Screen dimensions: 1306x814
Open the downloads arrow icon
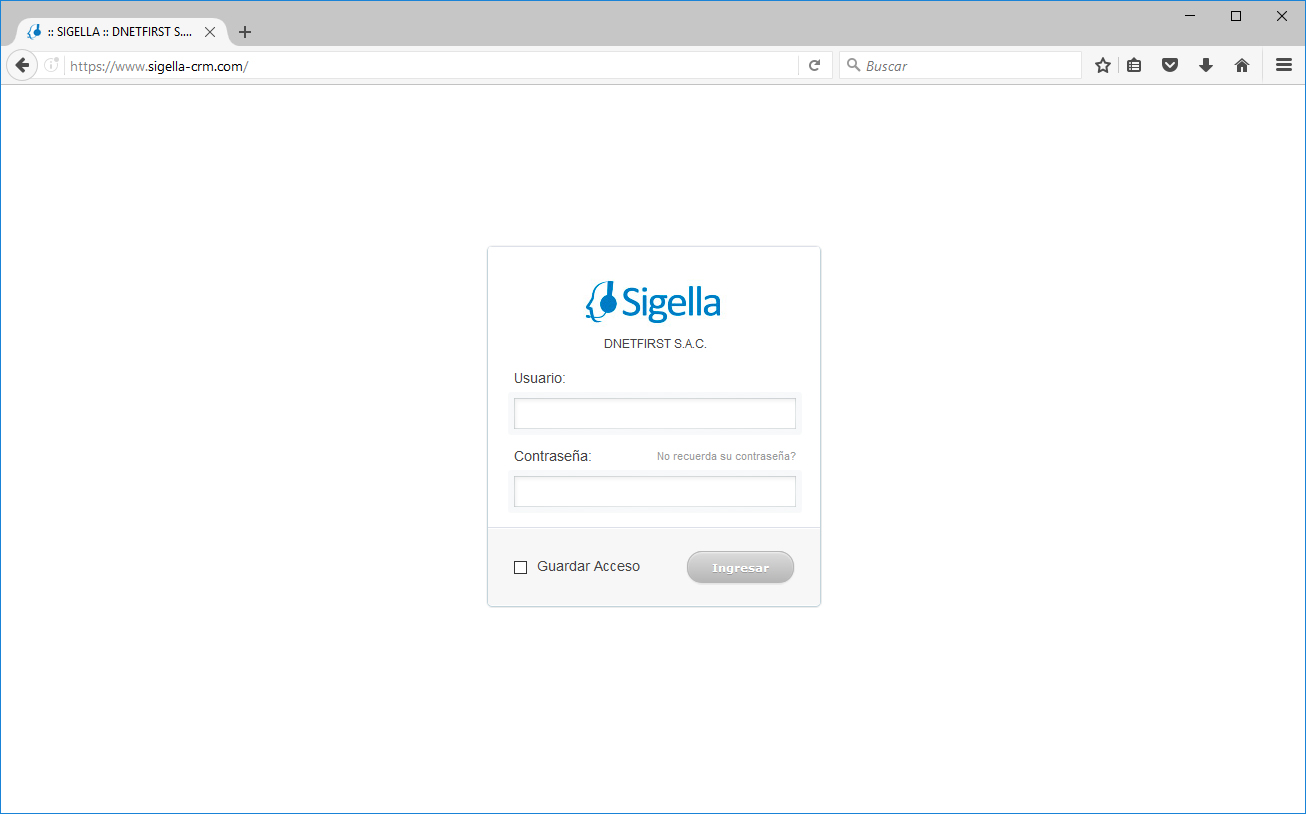click(x=1206, y=65)
